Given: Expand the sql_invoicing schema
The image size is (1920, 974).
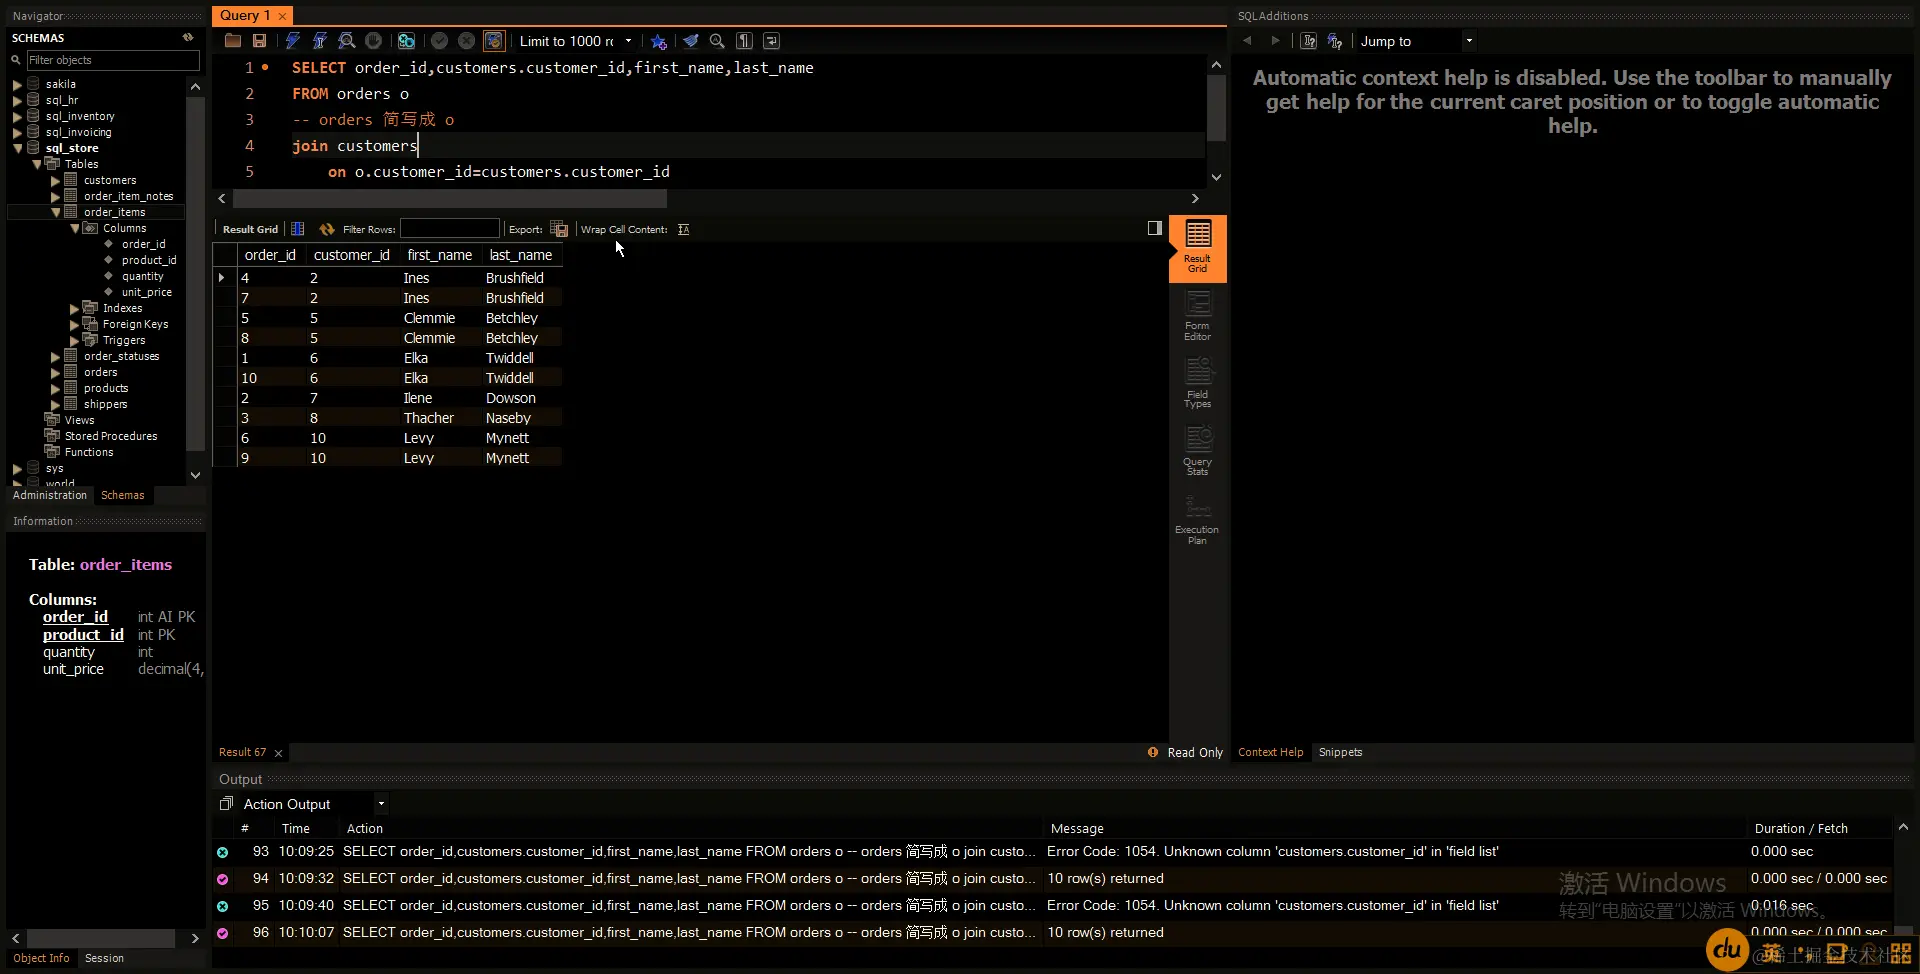Looking at the screenshot, I should [x=17, y=132].
